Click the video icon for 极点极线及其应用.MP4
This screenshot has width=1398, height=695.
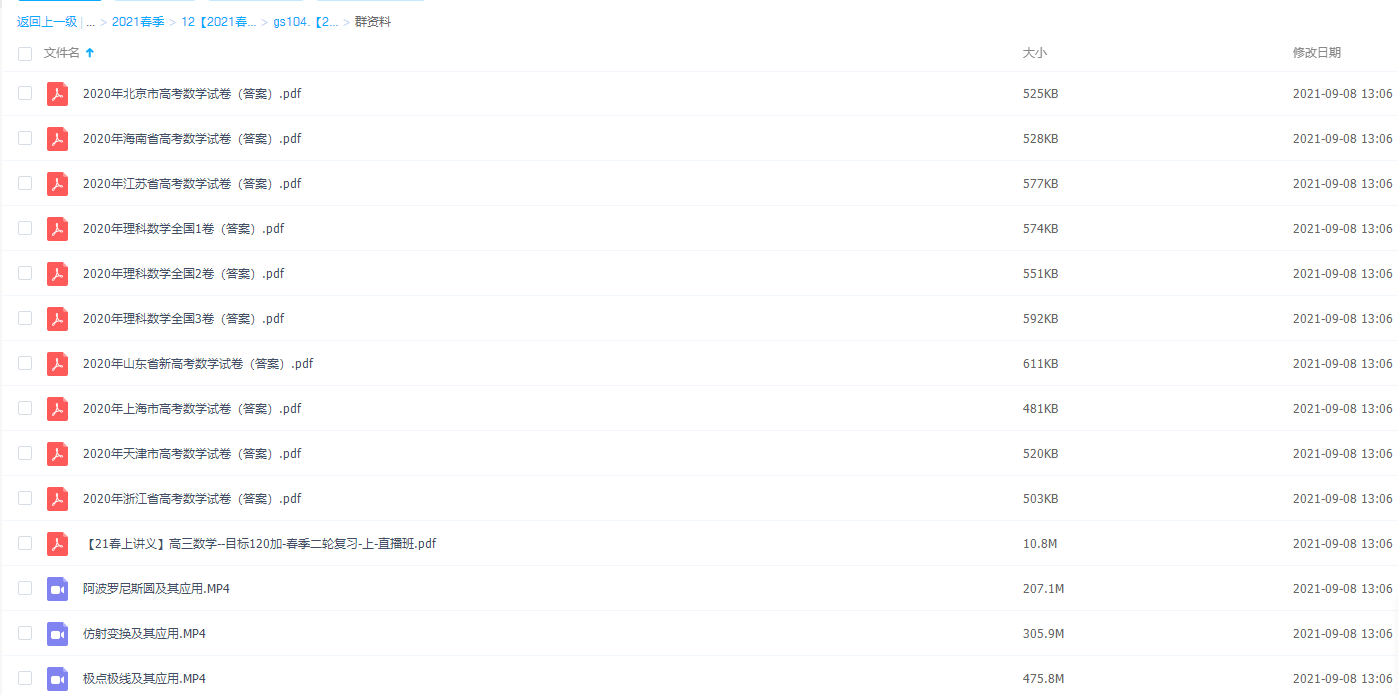(x=57, y=678)
